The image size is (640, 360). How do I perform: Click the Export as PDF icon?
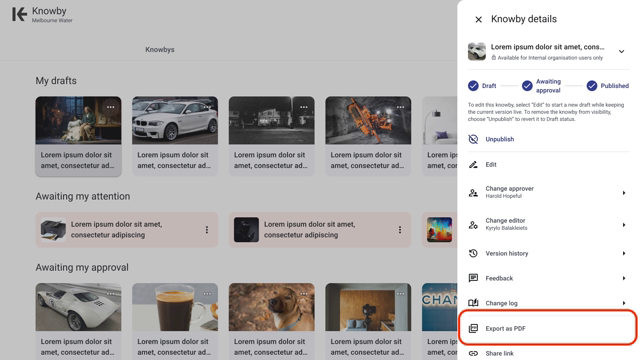[x=473, y=329]
